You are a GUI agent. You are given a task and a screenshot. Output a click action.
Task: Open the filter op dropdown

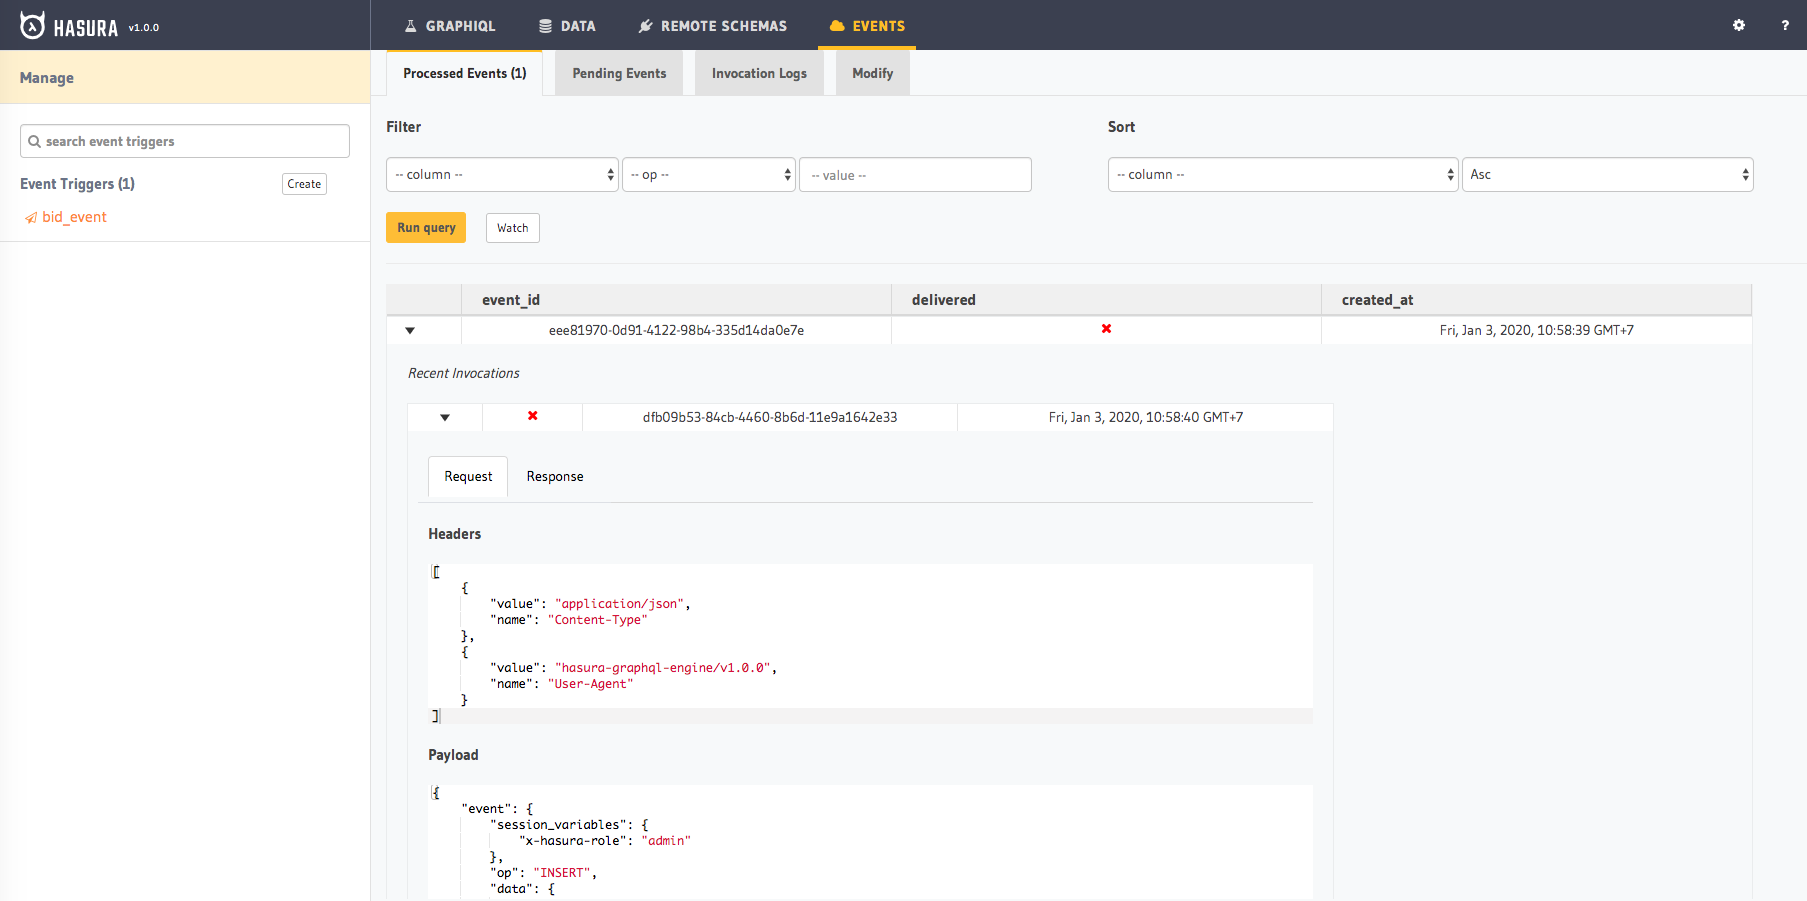tap(709, 174)
